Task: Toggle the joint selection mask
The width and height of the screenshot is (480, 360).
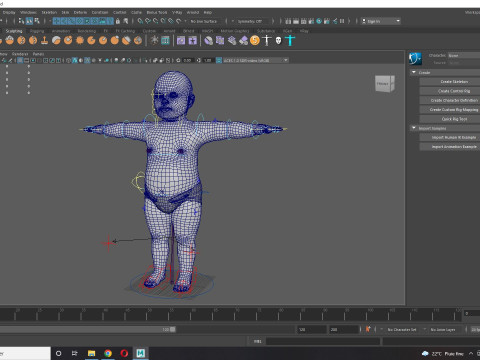Action: (x=64, y=21)
